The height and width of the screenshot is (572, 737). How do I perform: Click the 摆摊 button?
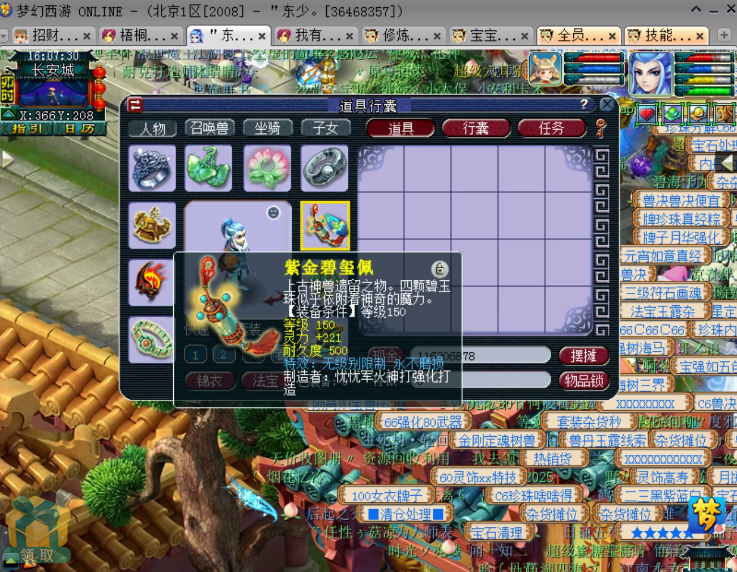tap(584, 356)
